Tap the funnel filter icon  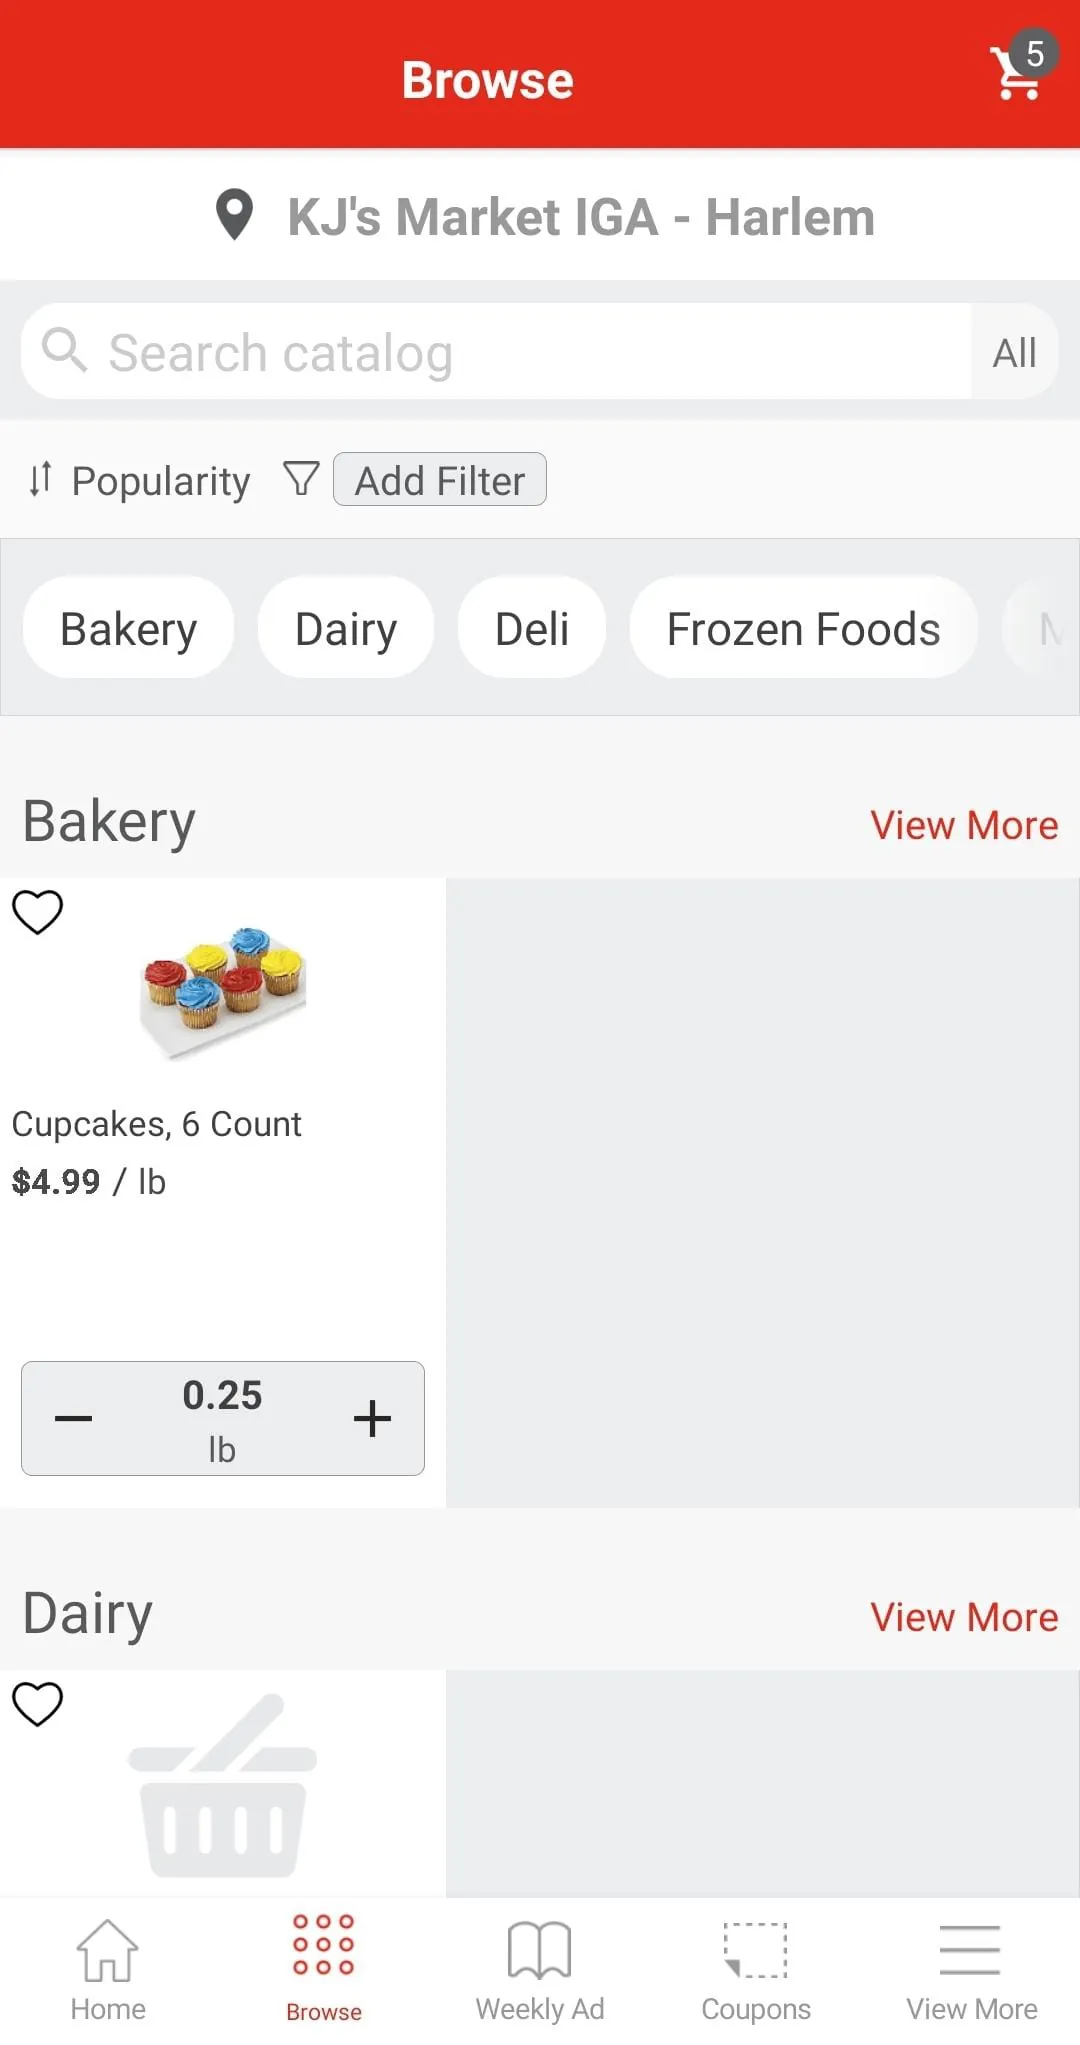click(301, 479)
